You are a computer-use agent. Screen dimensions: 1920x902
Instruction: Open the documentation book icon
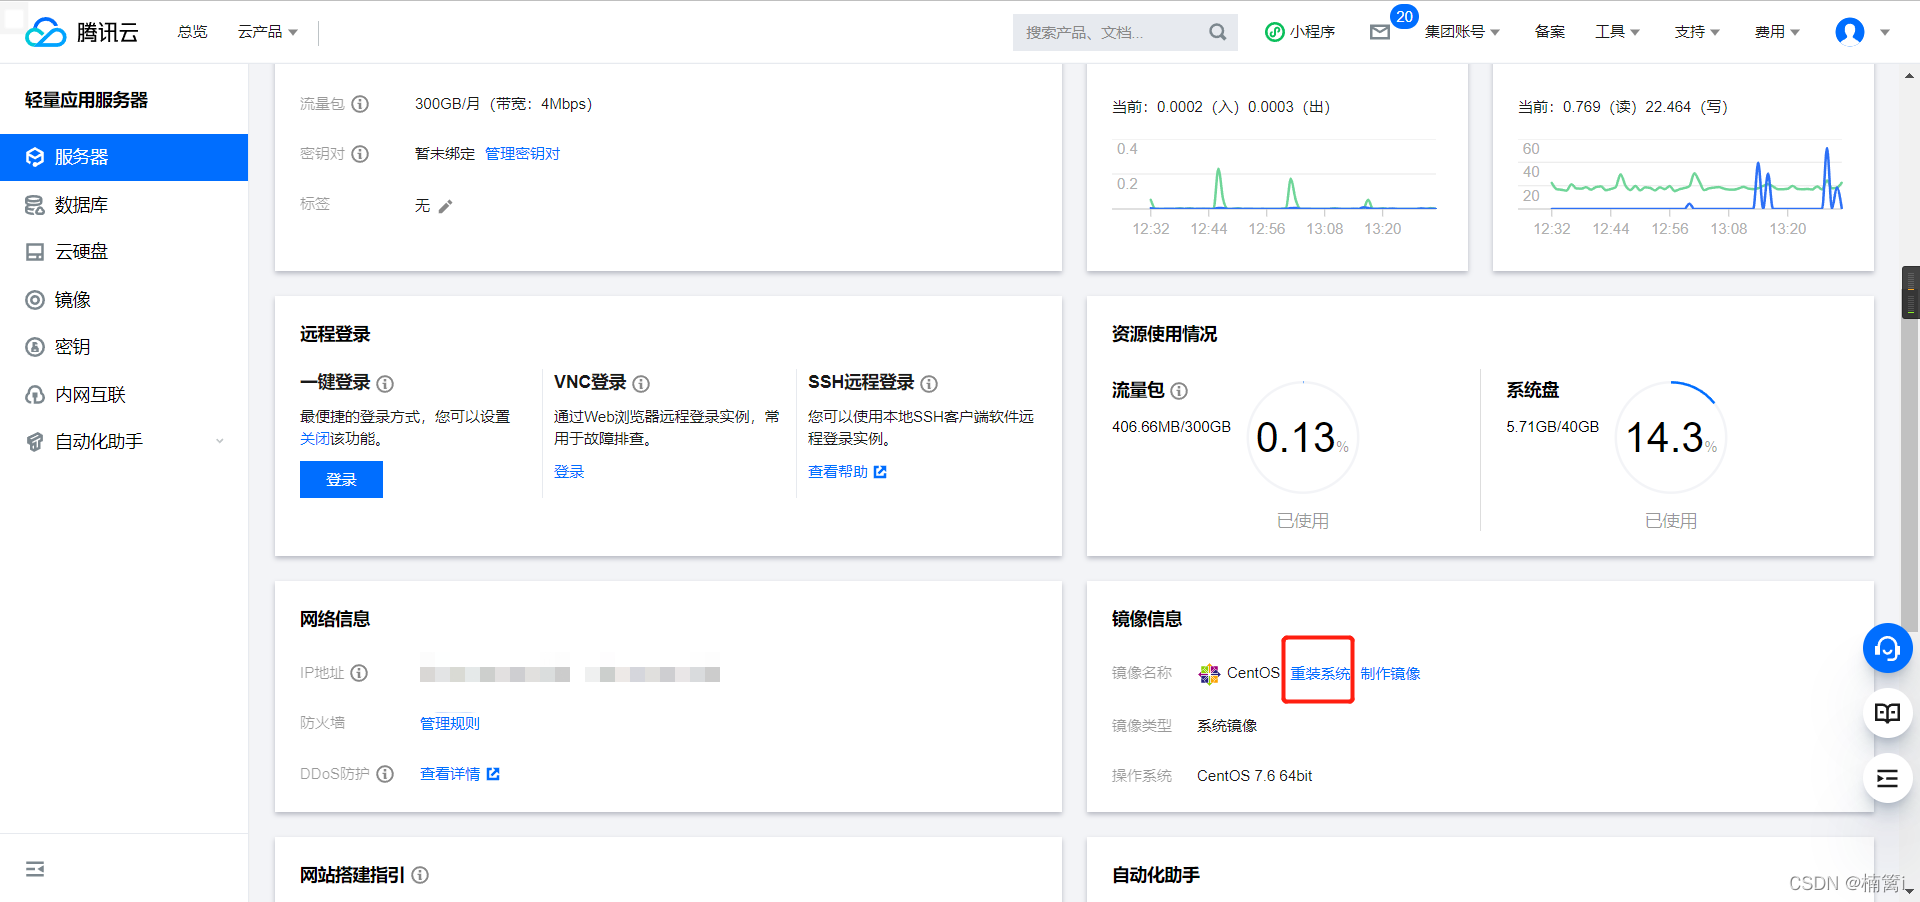(1887, 713)
